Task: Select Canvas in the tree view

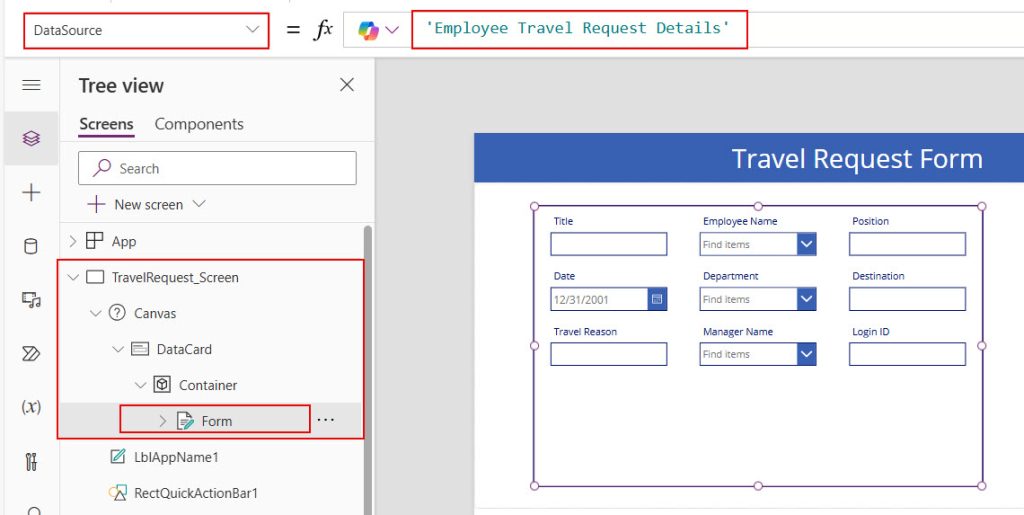Action: point(155,313)
